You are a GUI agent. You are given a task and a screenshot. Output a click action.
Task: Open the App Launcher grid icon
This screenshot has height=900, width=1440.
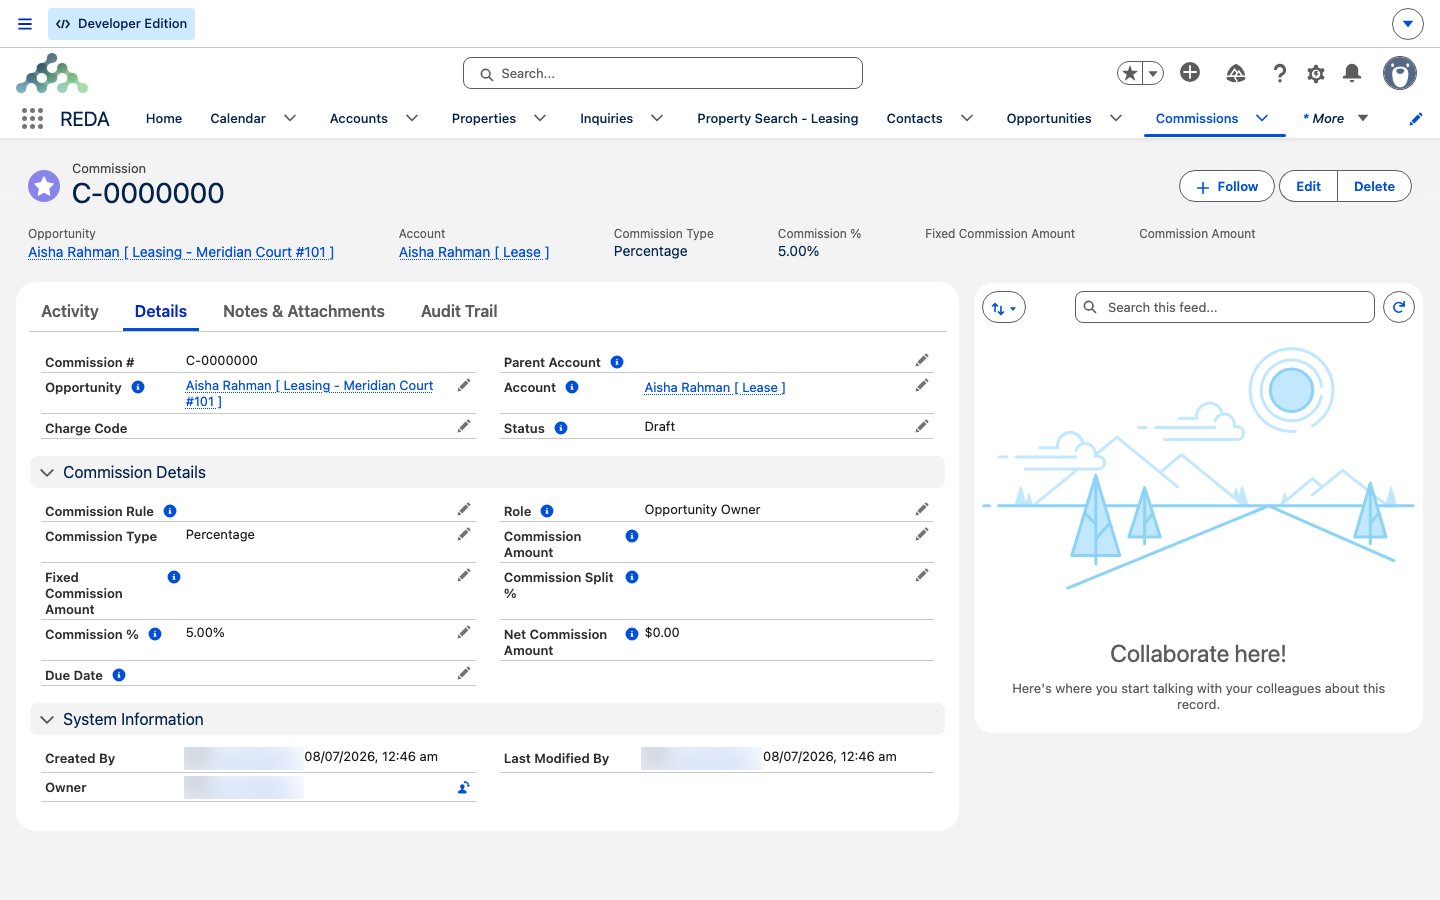[x=32, y=119]
